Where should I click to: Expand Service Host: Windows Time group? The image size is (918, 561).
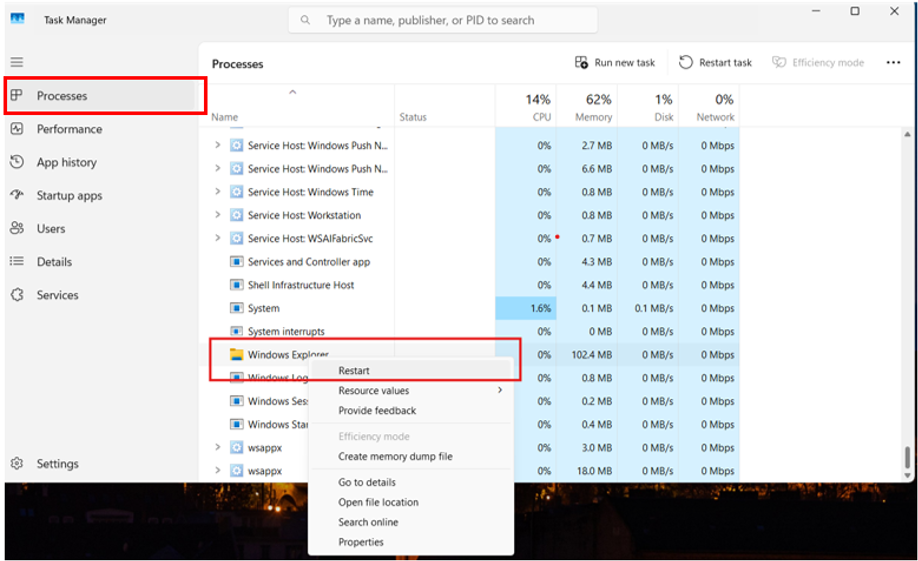[x=217, y=191]
